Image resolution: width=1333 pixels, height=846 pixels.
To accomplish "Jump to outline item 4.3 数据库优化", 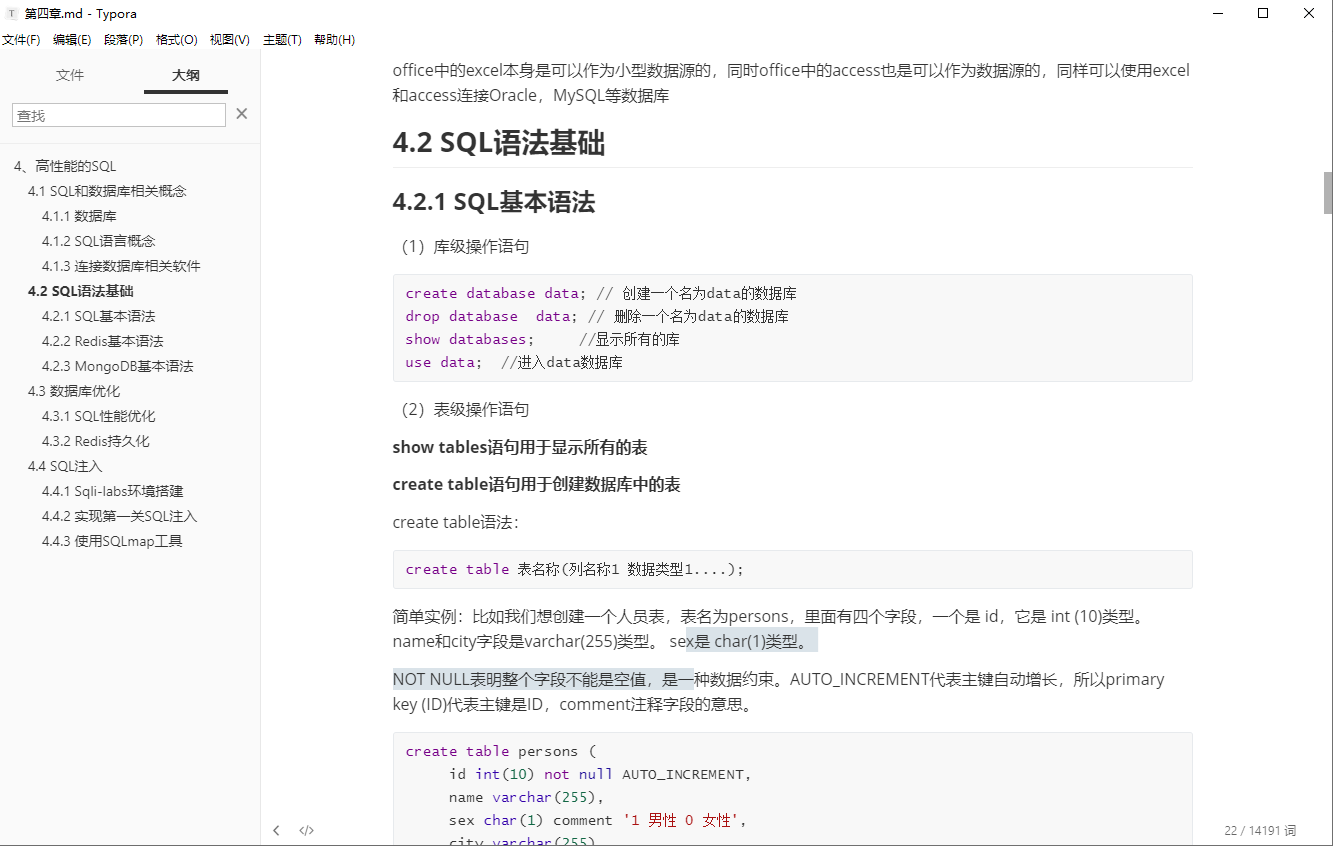I will [x=74, y=391].
